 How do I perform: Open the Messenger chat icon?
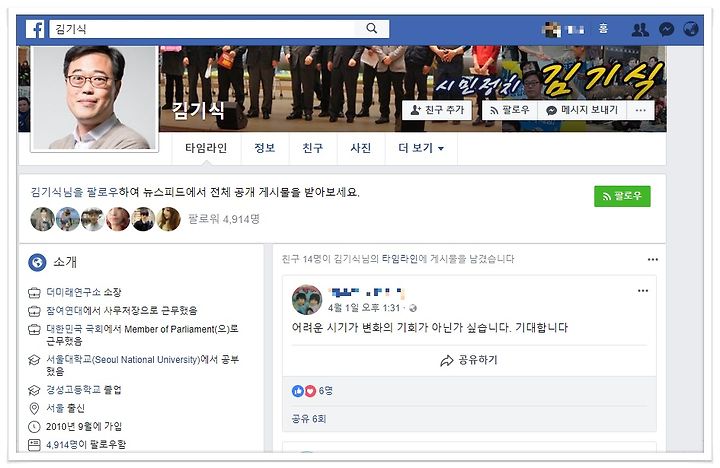tap(666, 29)
